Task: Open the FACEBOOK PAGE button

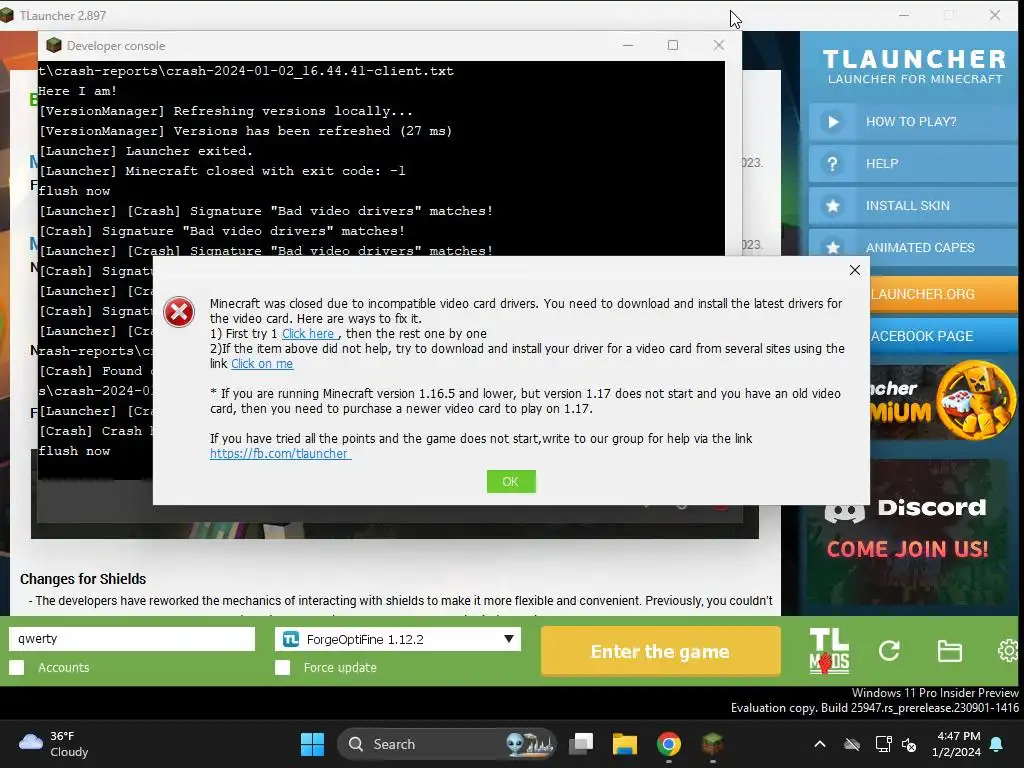Action: click(x=944, y=336)
